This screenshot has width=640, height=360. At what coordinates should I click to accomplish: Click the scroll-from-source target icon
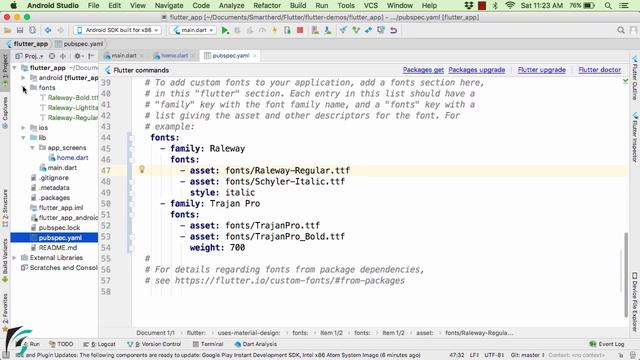52,56
